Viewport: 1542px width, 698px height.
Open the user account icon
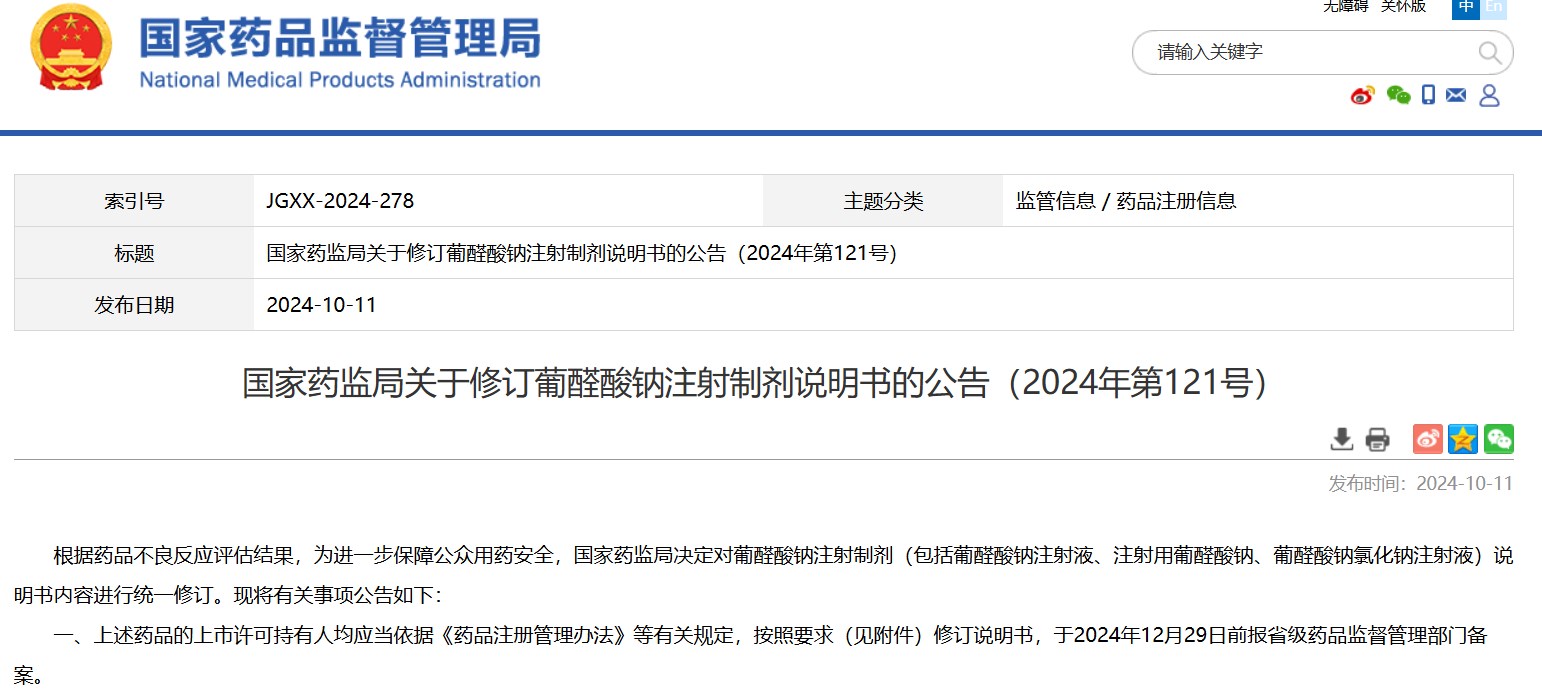[1489, 95]
